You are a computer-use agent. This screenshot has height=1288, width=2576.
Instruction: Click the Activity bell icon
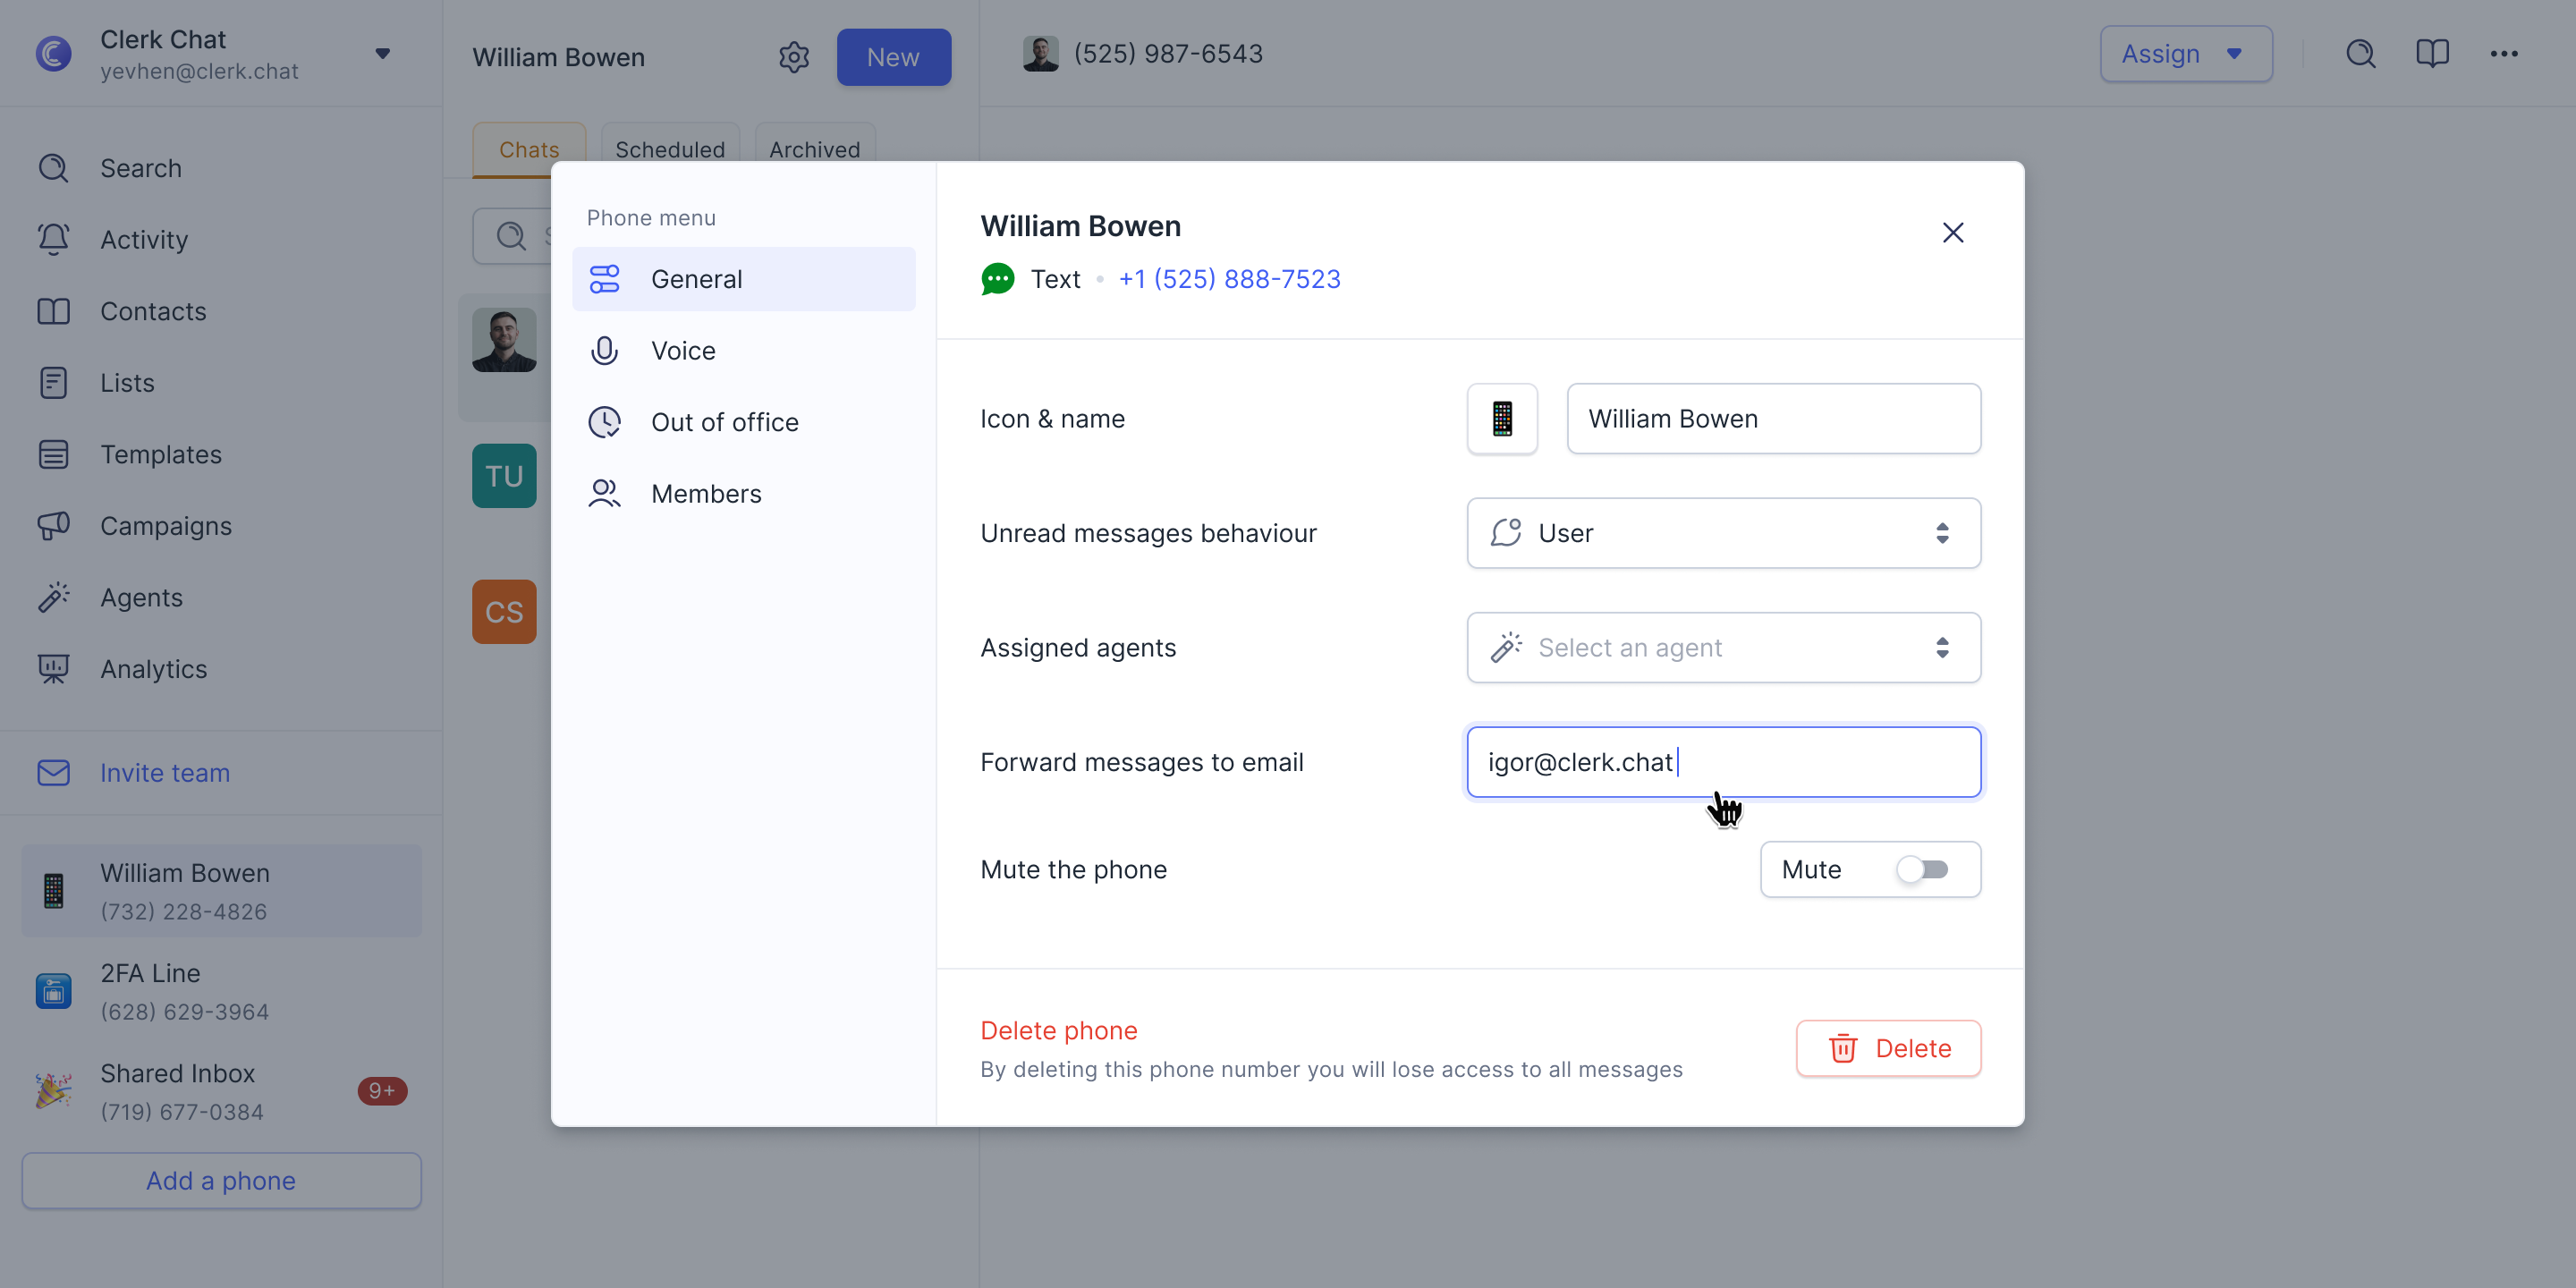[53, 240]
